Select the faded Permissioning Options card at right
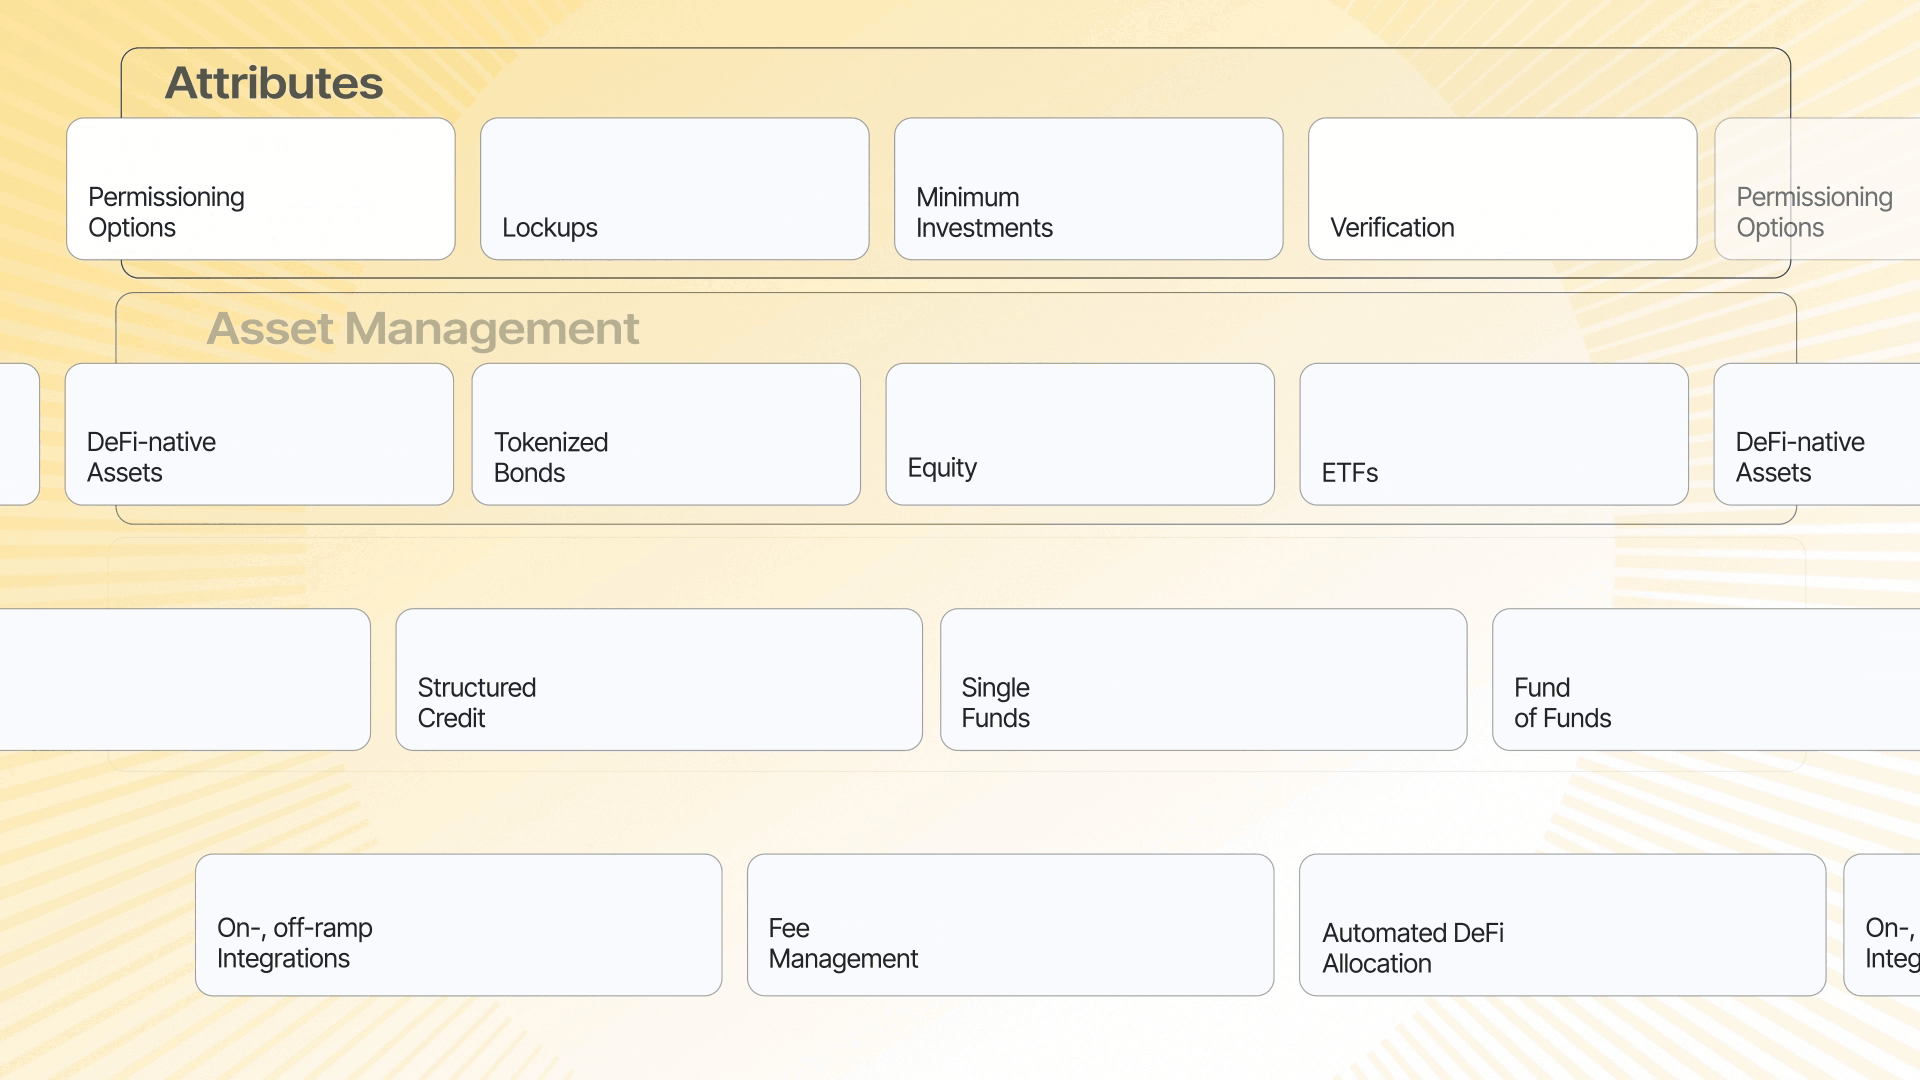This screenshot has height=1080, width=1920. [x=1818, y=189]
